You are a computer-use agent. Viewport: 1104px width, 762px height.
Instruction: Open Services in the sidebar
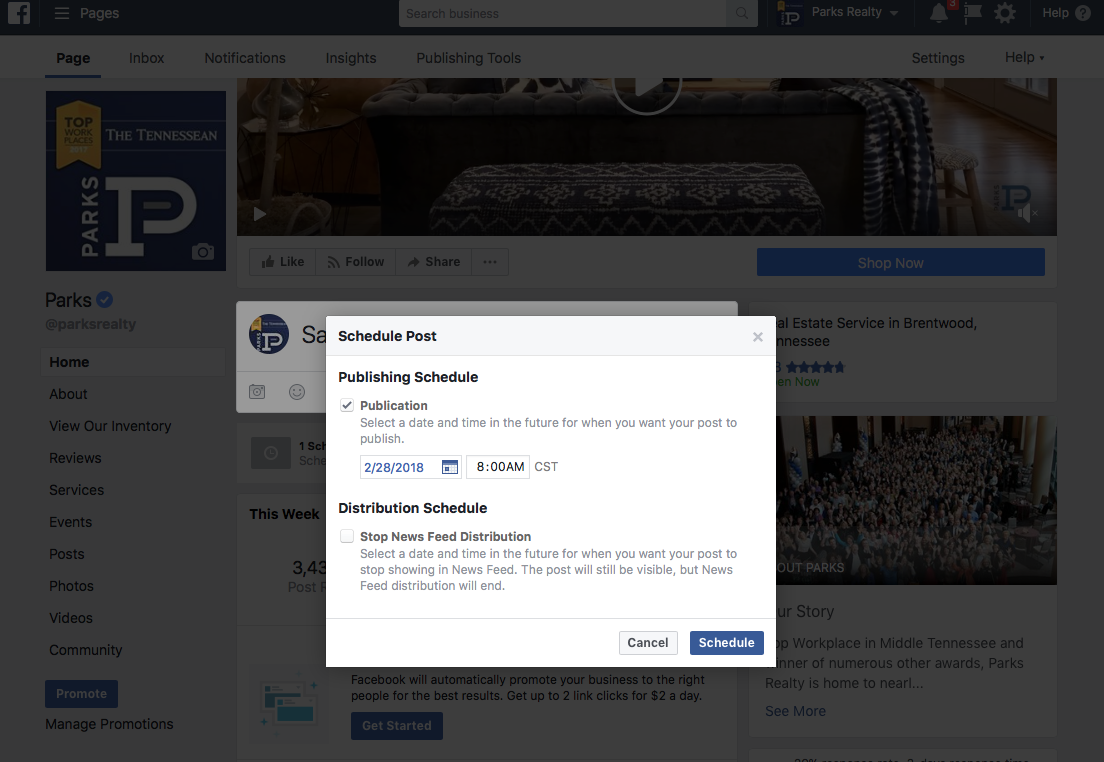[x=76, y=490]
